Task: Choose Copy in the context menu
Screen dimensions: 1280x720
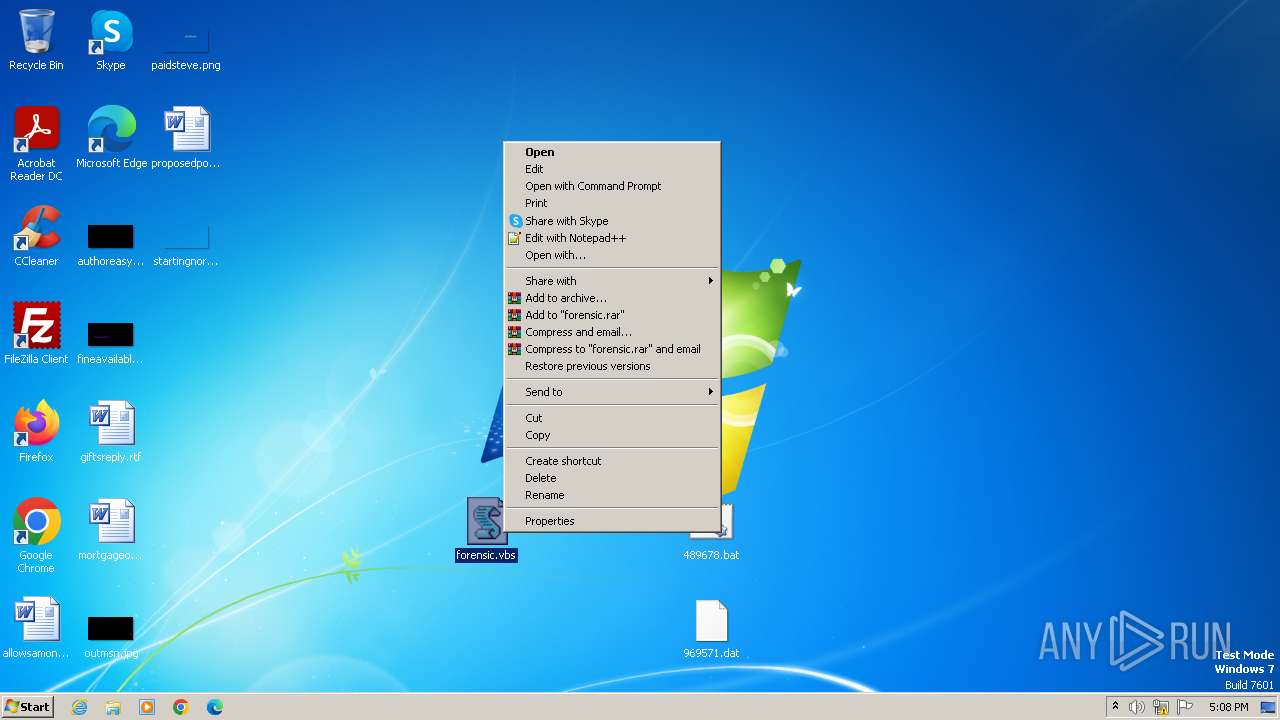Action: [611, 435]
